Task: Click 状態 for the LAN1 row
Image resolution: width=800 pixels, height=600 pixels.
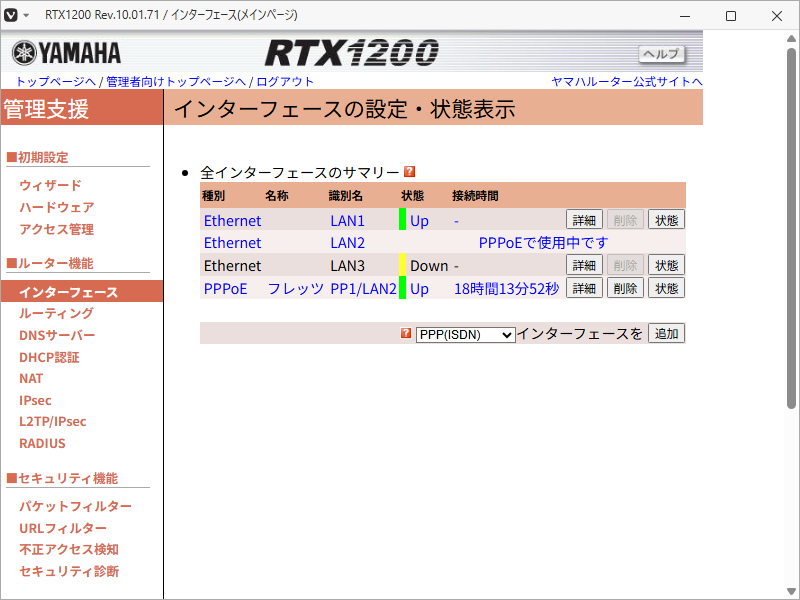Action: pos(666,220)
